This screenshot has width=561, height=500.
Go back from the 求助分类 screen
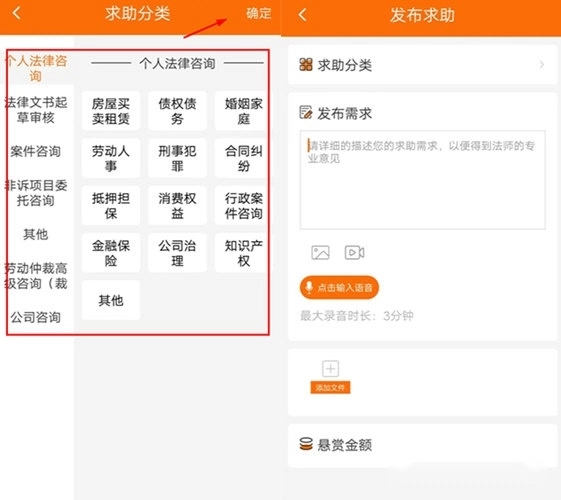click(x=16, y=13)
